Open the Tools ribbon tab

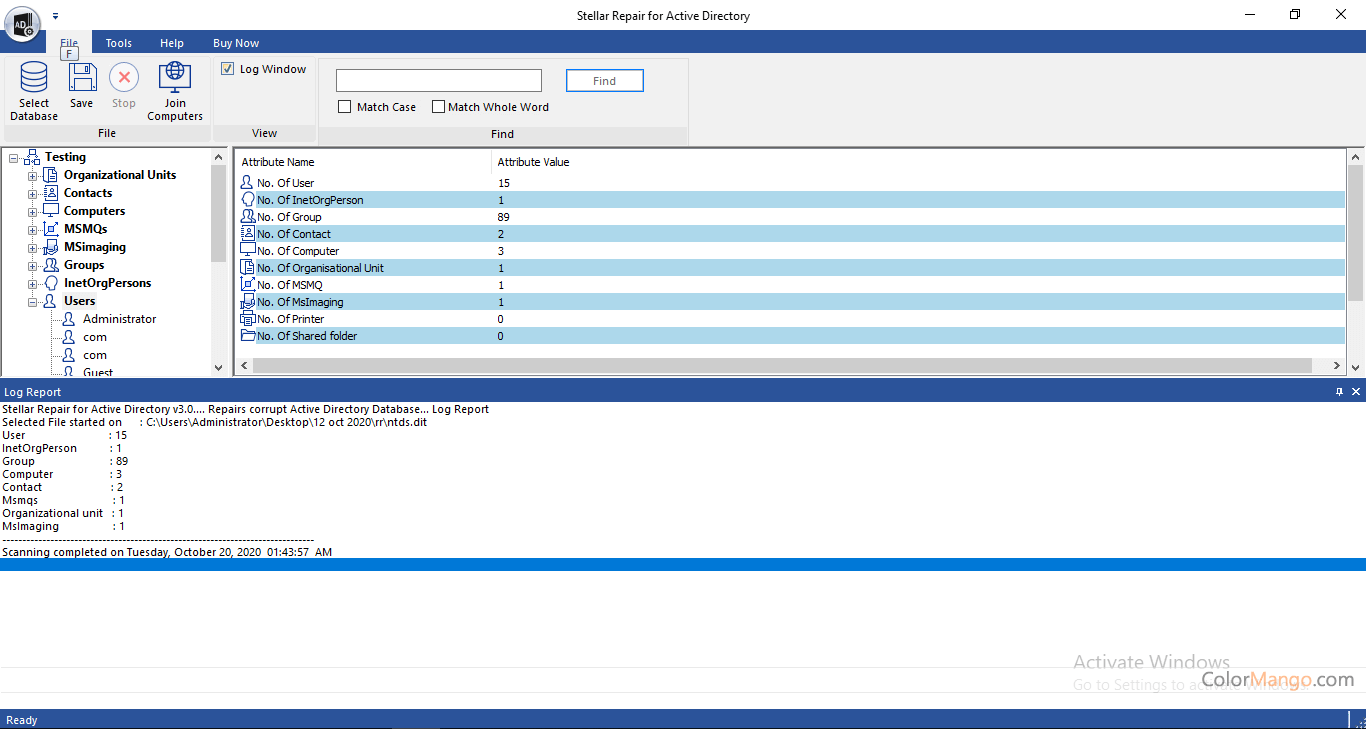(119, 43)
